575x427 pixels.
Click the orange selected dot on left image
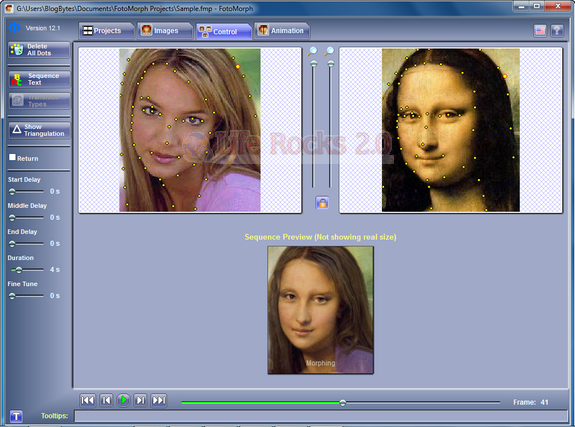tap(238, 66)
